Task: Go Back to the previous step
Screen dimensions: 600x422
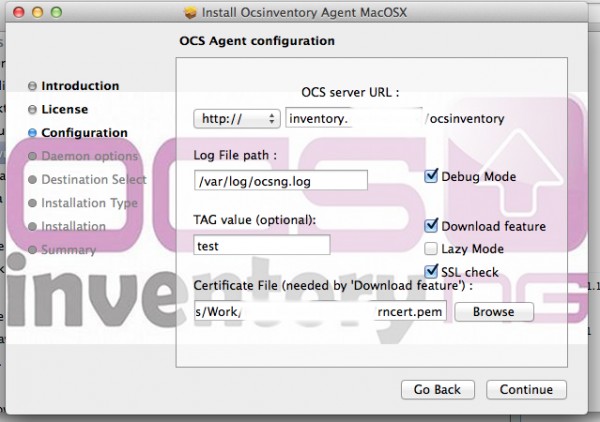Action: click(438, 389)
